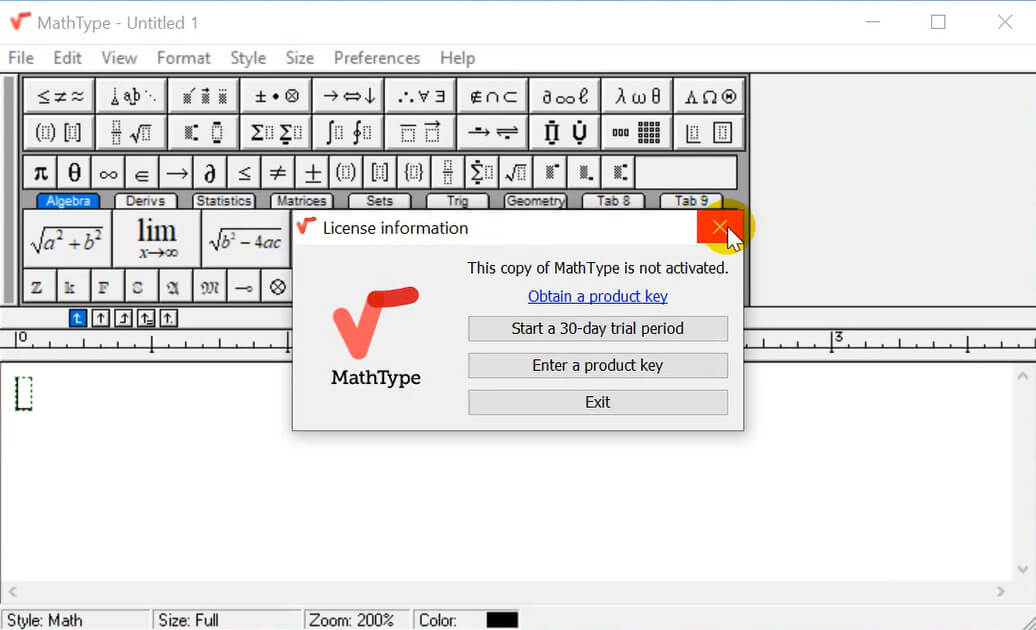Insert the plus-minus symbol from small bar
1036x630 pixels.
coord(313,173)
